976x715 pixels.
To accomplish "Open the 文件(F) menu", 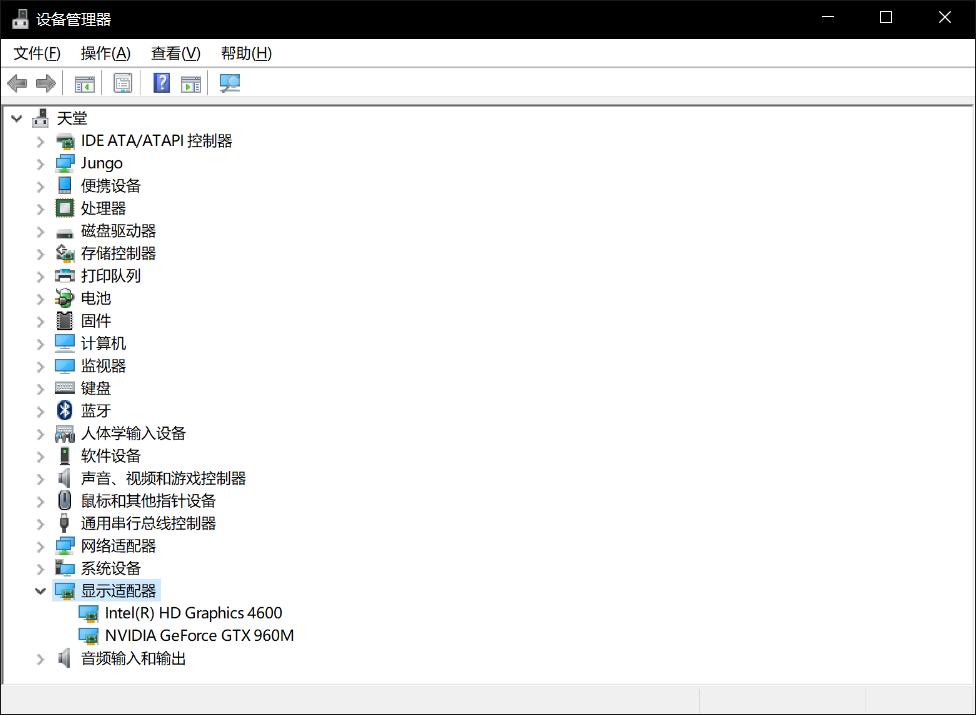I will (37, 54).
